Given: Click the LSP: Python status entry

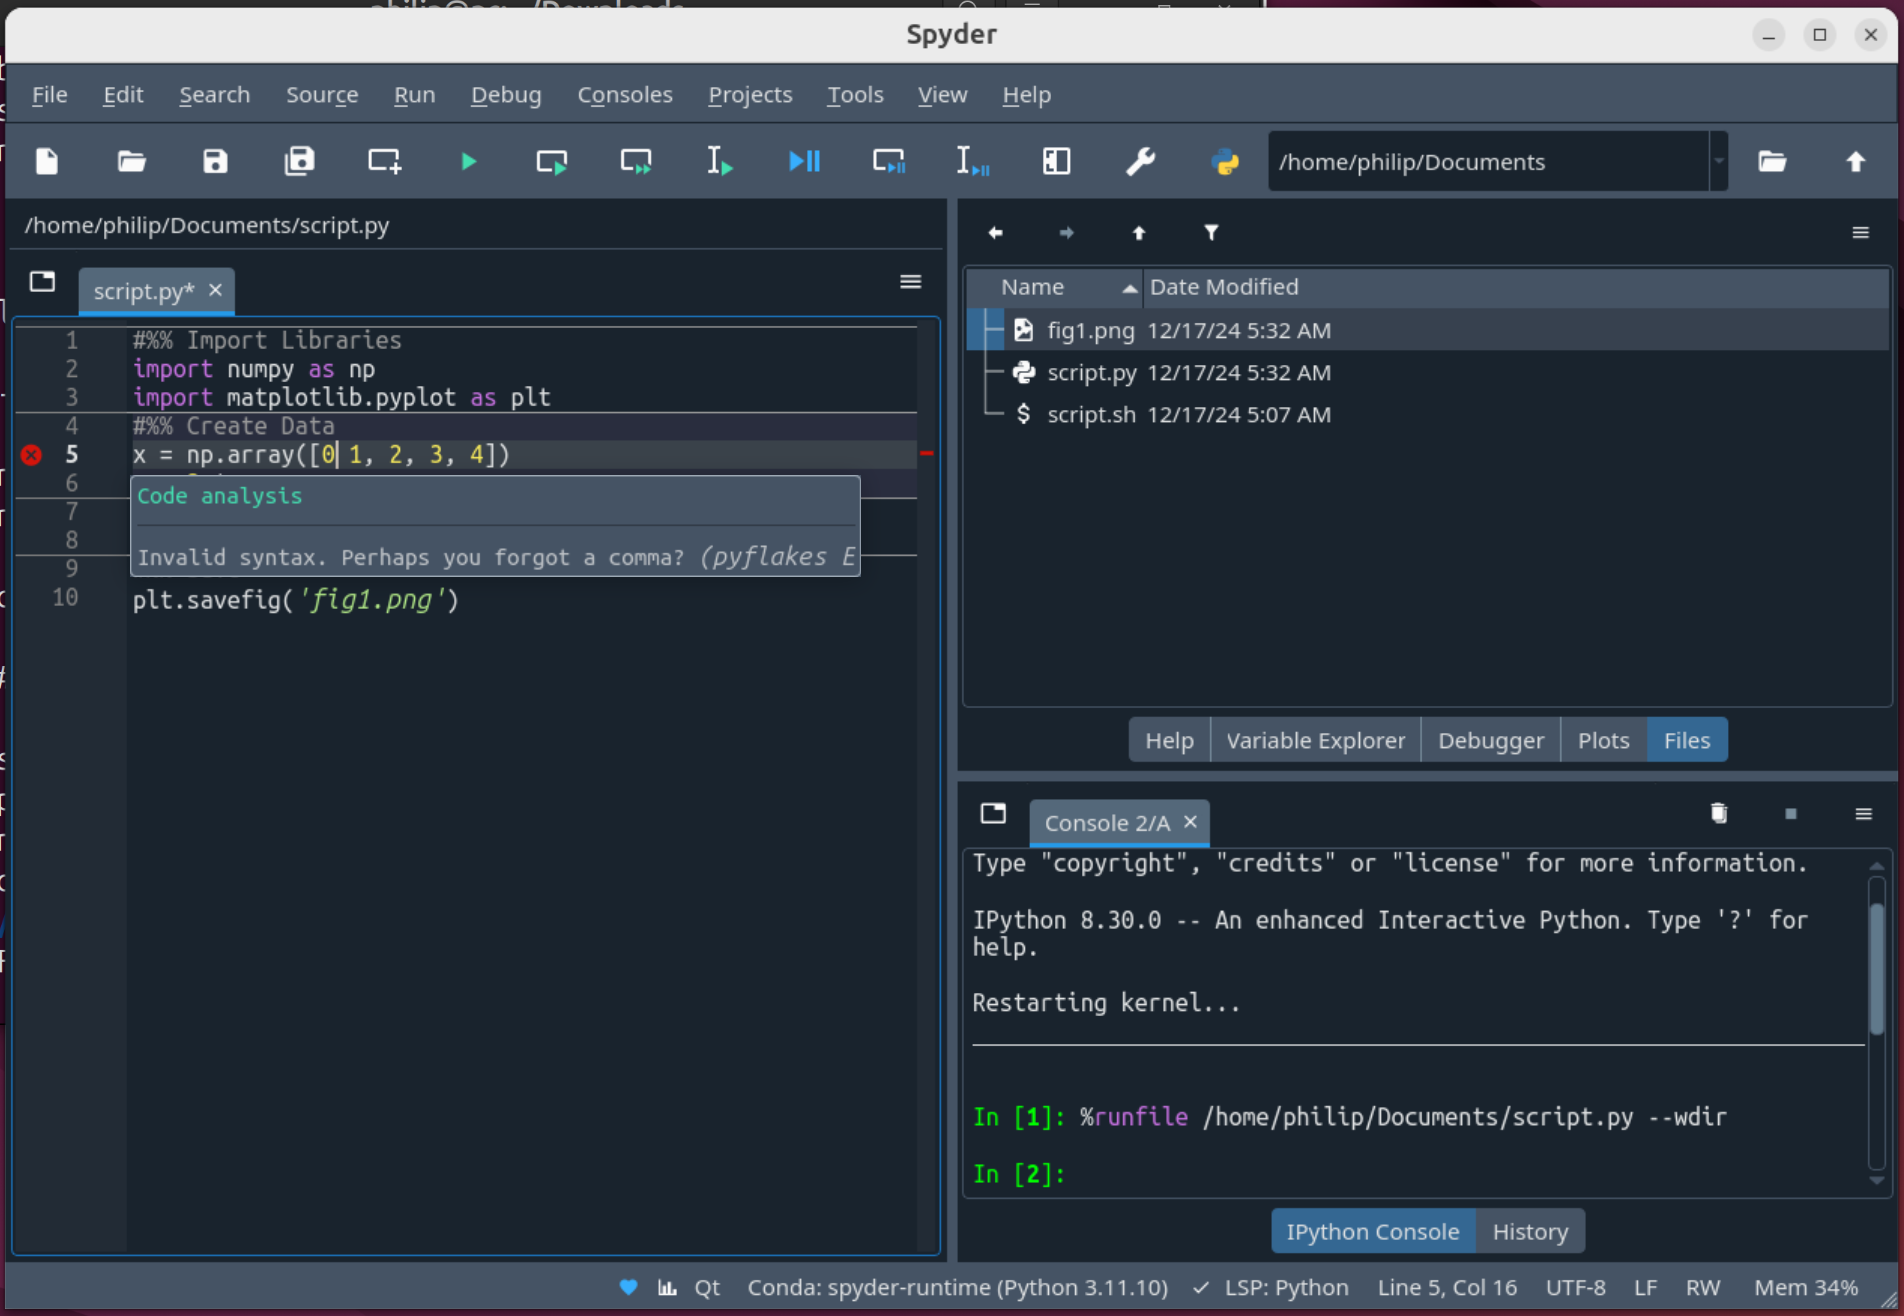Looking at the screenshot, I should click(1272, 1287).
